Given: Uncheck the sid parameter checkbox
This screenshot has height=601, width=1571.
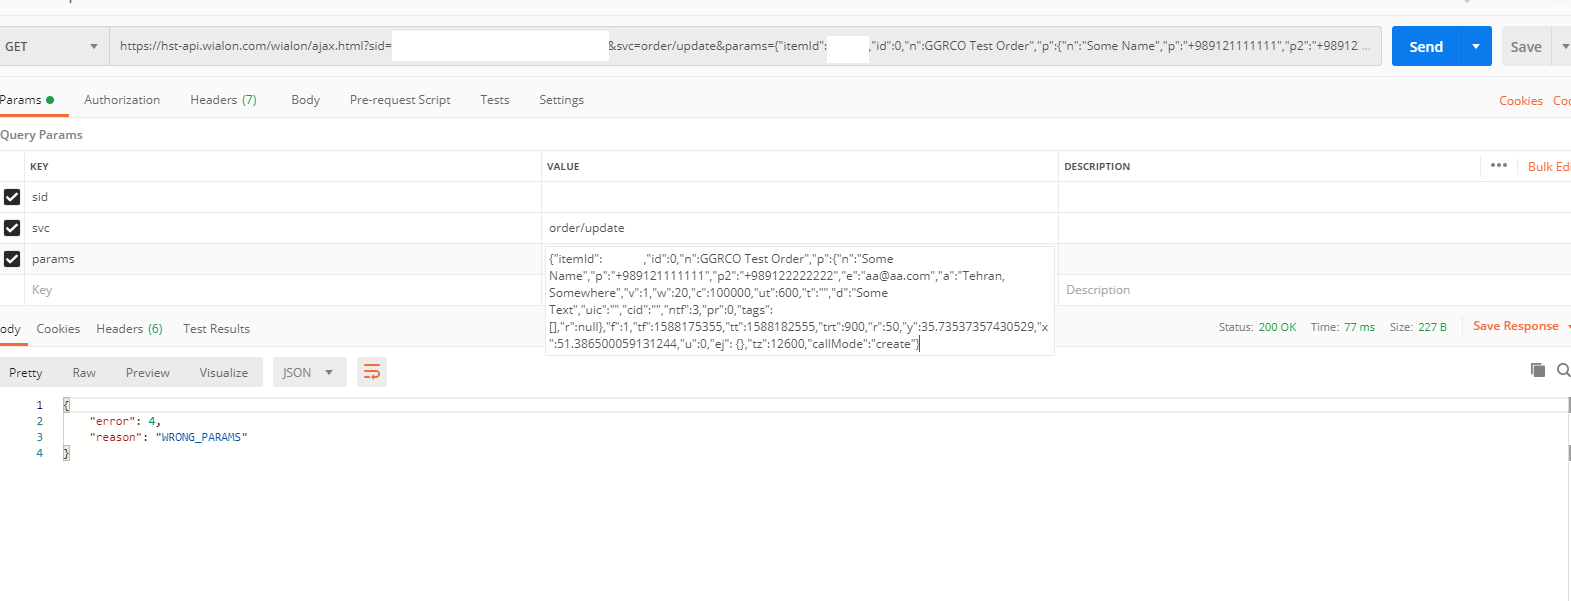Looking at the screenshot, I should click(x=12, y=197).
